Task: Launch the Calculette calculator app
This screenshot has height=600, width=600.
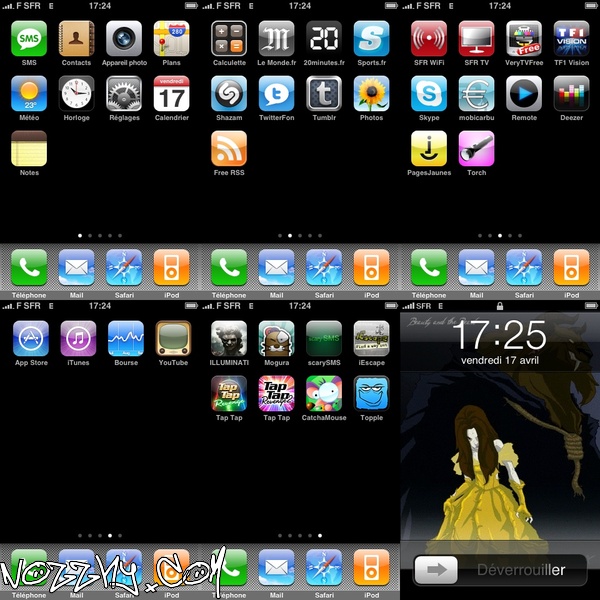Action: pyautogui.click(x=229, y=39)
